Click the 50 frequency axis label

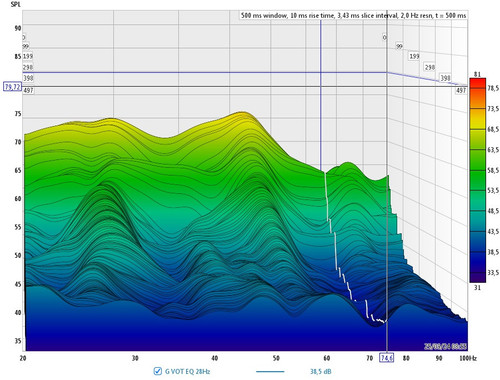(x=276, y=358)
